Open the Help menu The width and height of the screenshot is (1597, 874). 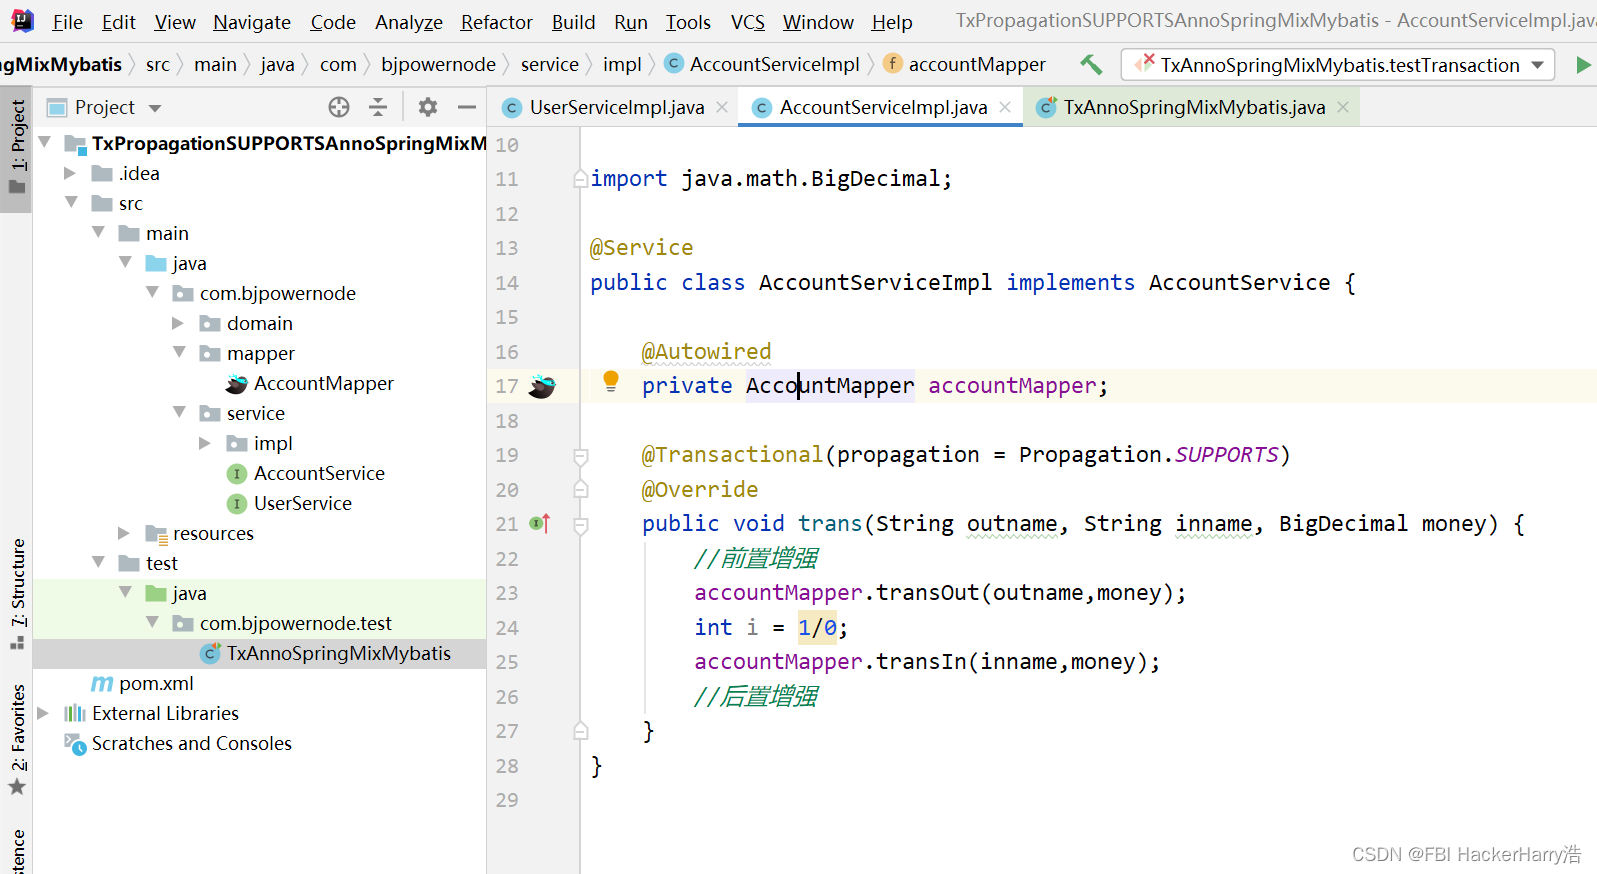tap(892, 22)
